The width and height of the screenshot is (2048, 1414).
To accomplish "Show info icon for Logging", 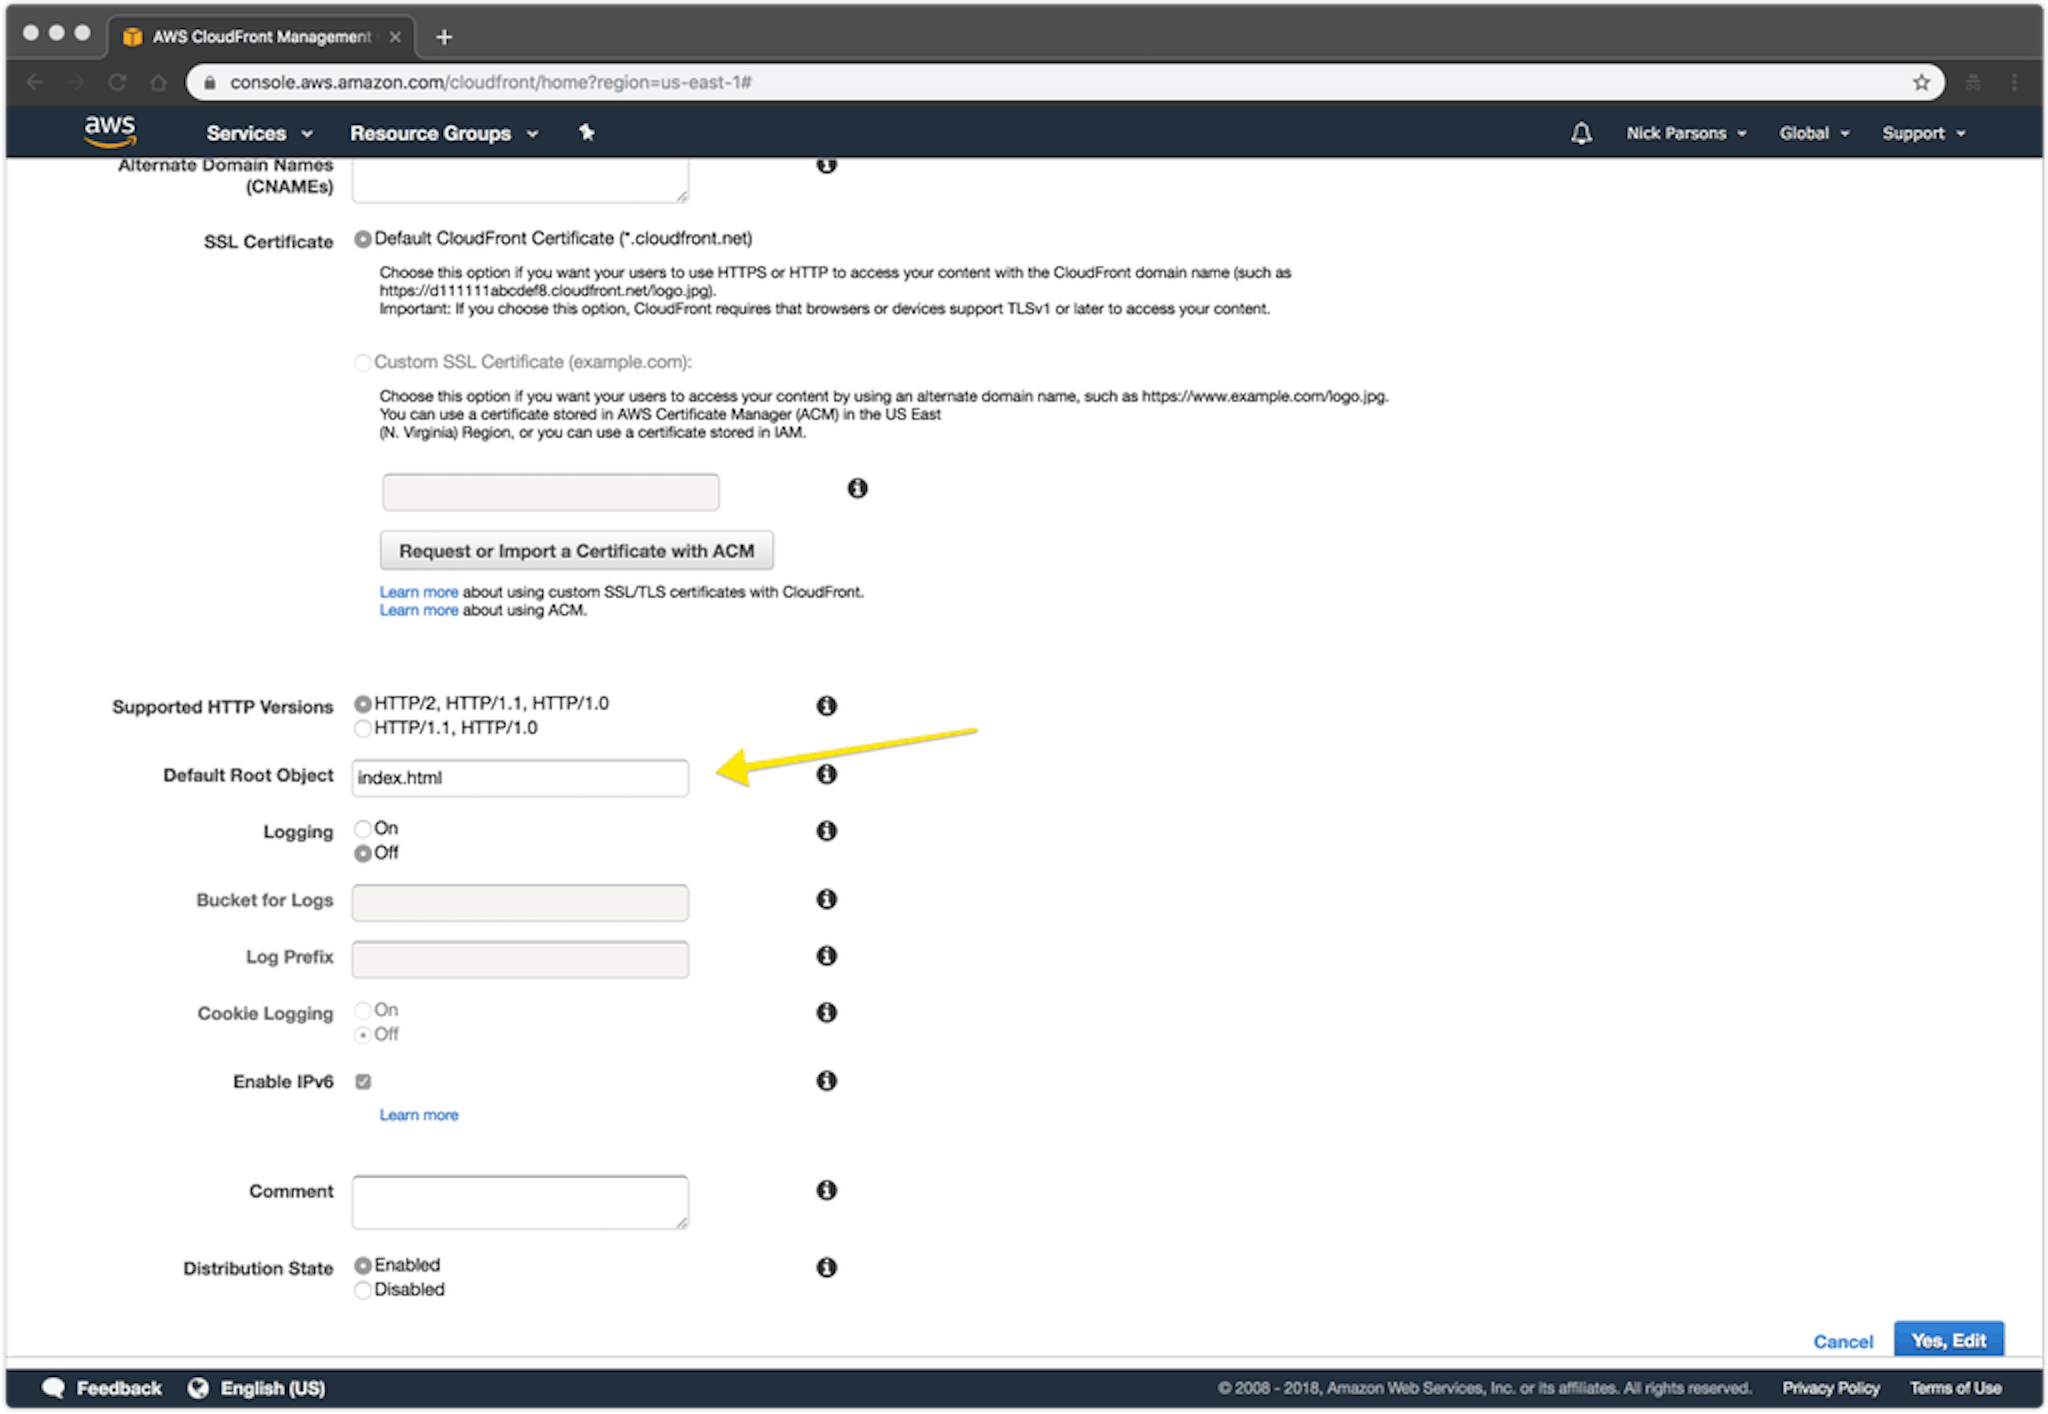I will (826, 831).
